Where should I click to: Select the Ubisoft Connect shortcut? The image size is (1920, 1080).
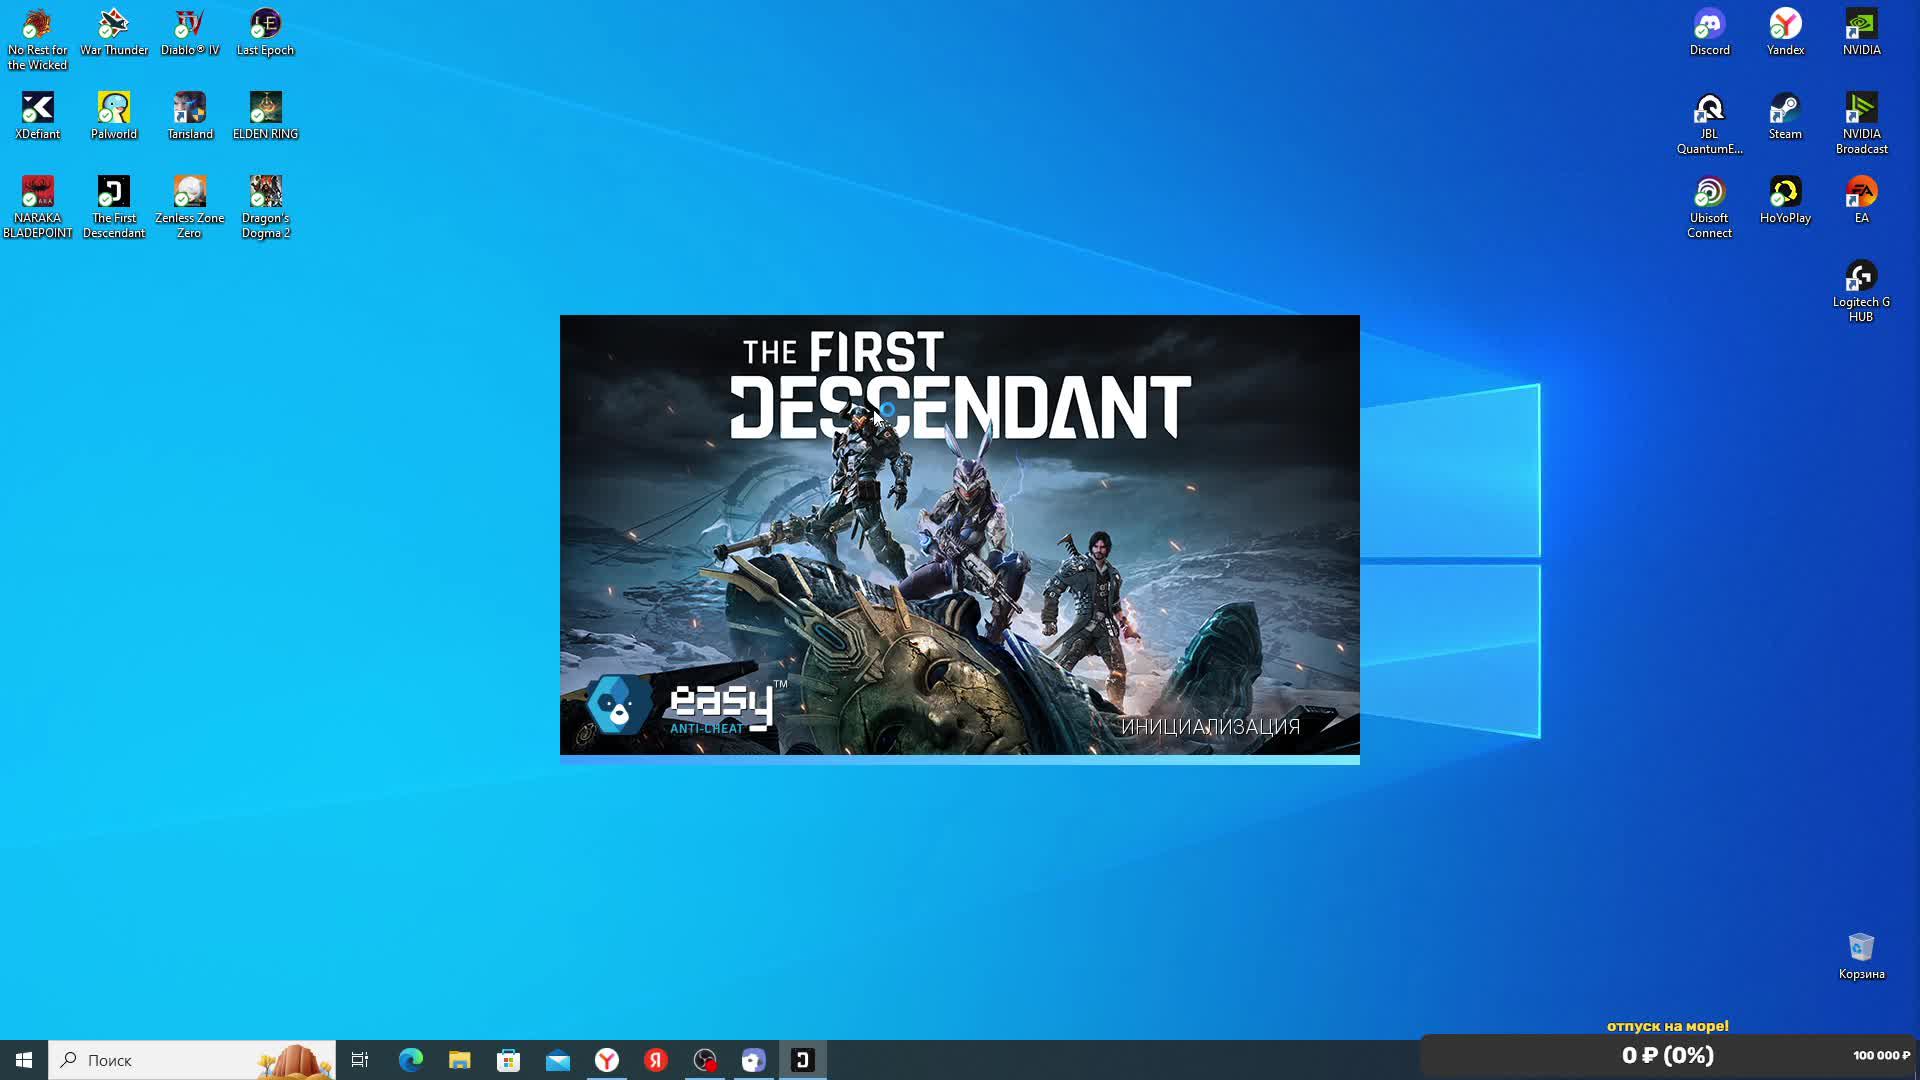click(x=1709, y=192)
